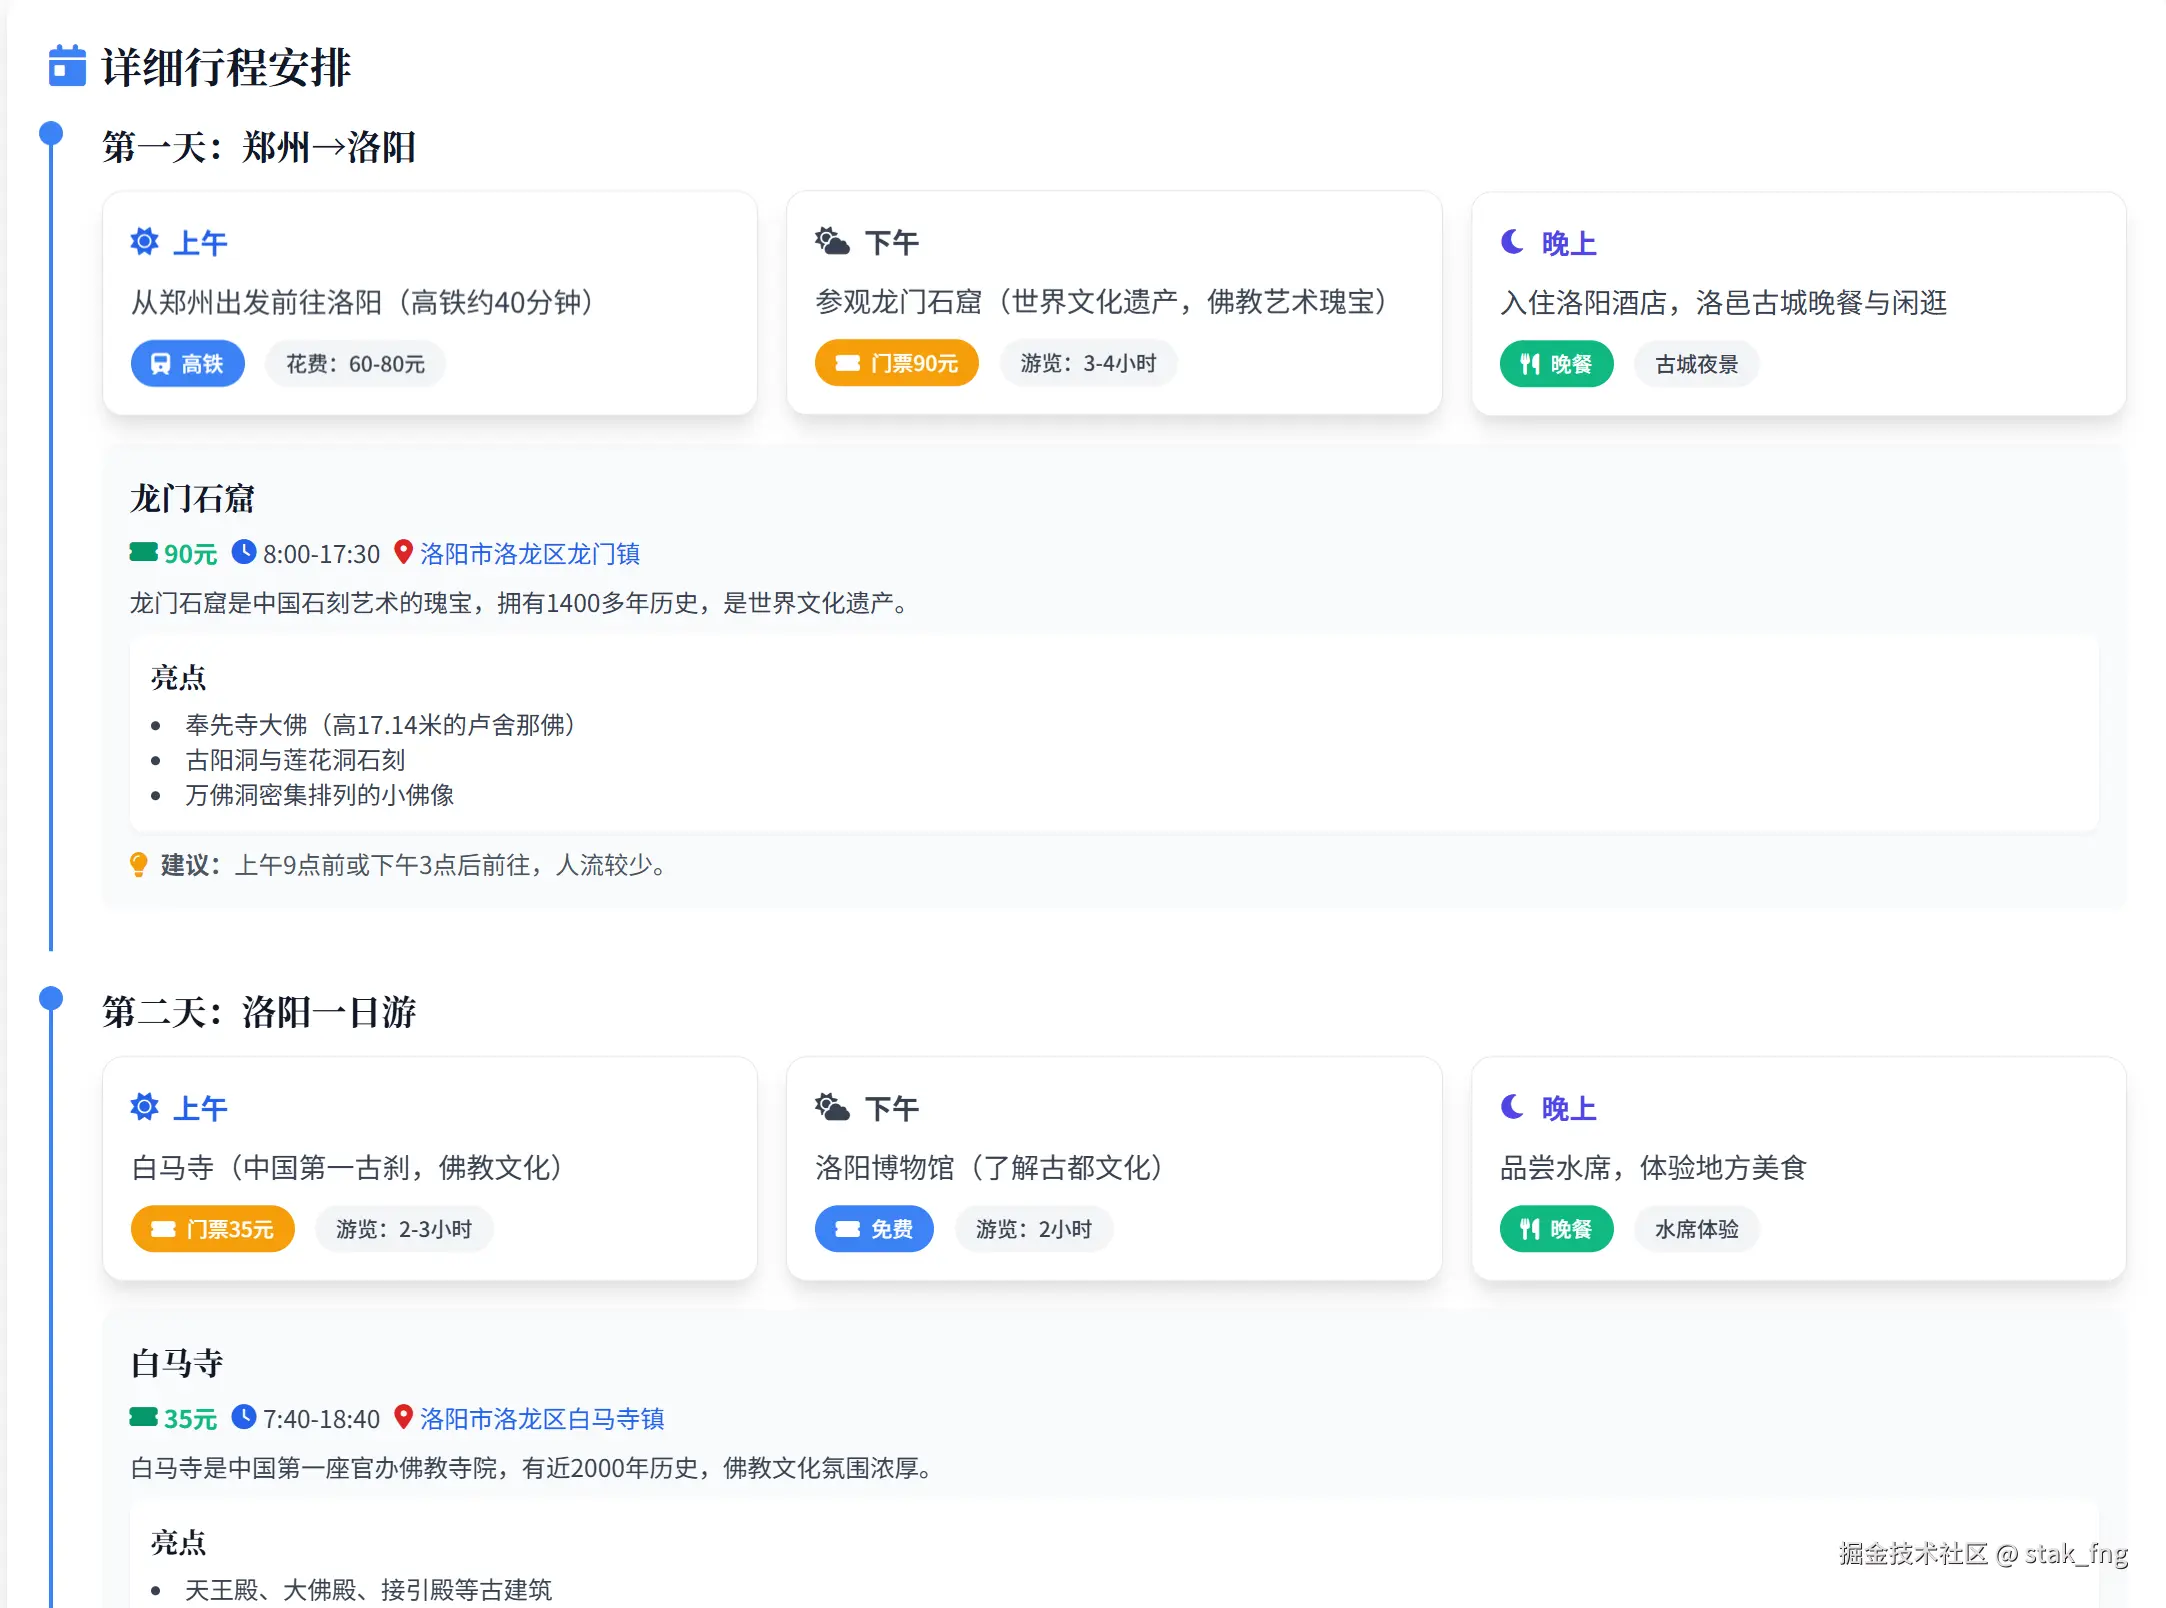This screenshot has height=1608, width=2166.
Task: Click the red pin icon before 洛阳市洛龙区龙门镇
Action: pyautogui.click(x=403, y=552)
